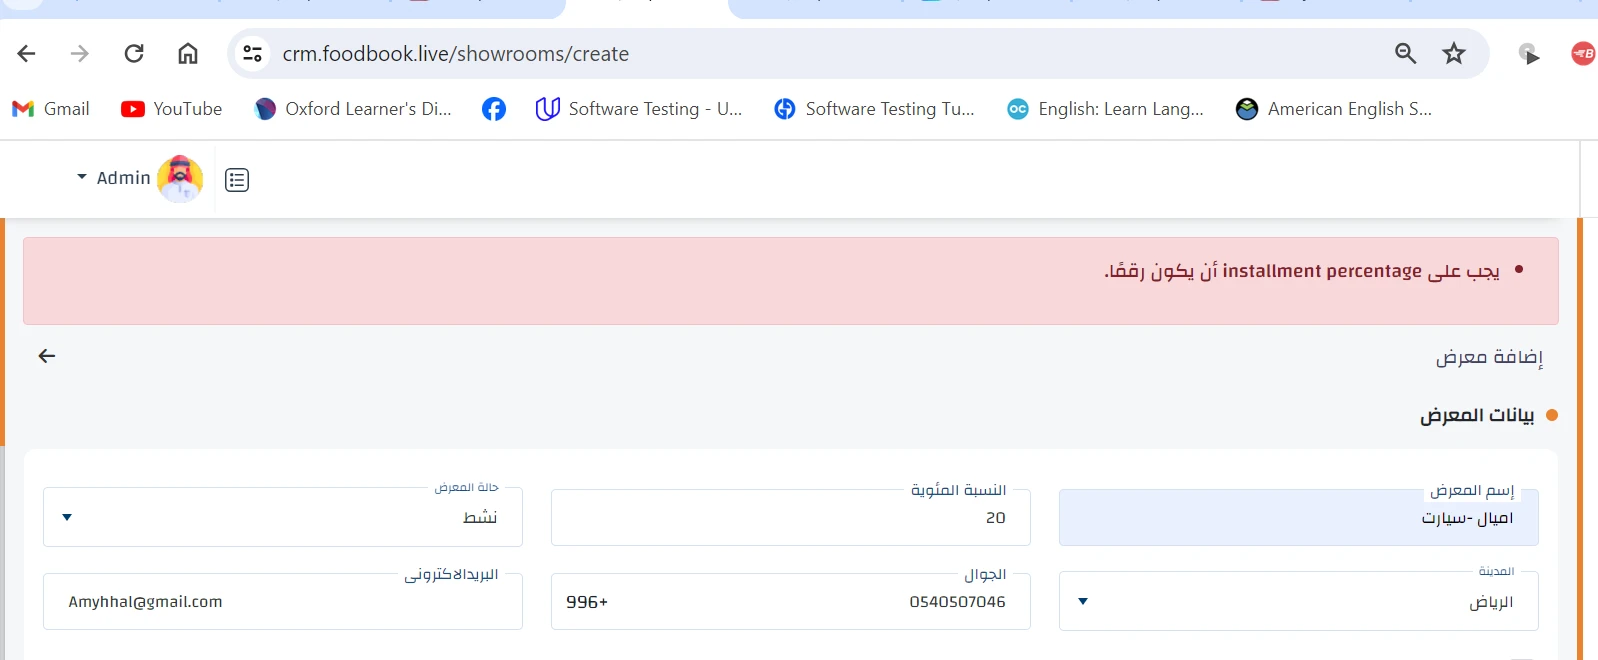This screenshot has width=1598, height=660.
Task: Open the Facebook bookmark icon
Action: 494,109
